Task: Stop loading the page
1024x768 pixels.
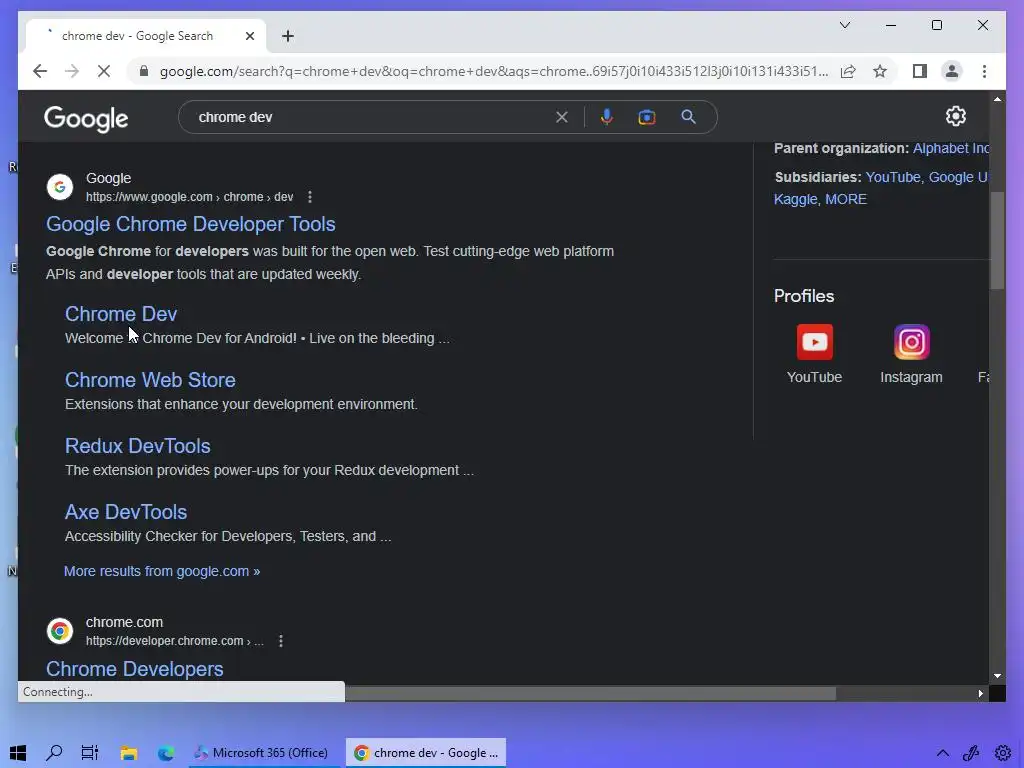Action: point(104,71)
